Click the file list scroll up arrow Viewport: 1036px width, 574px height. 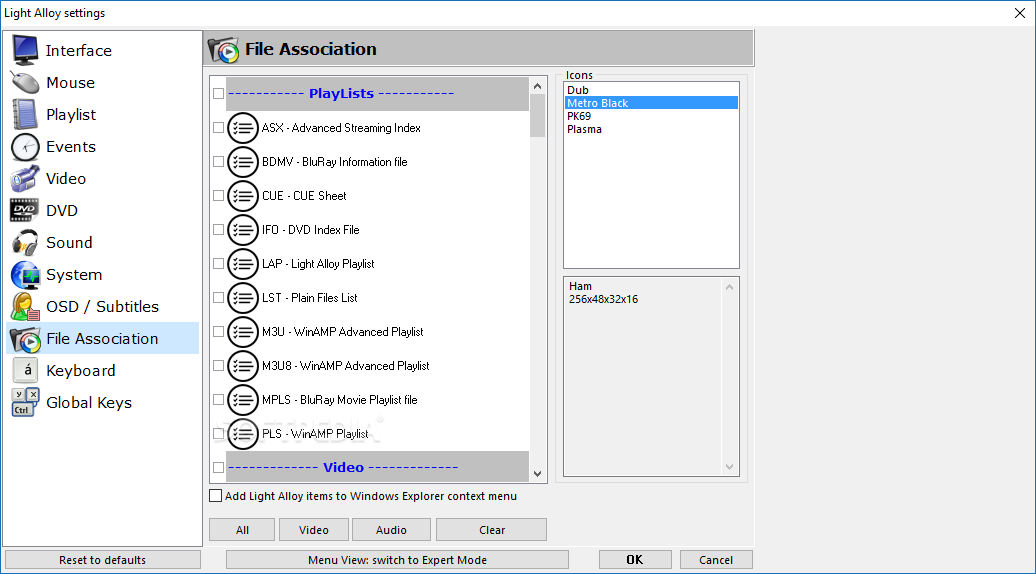point(537,86)
